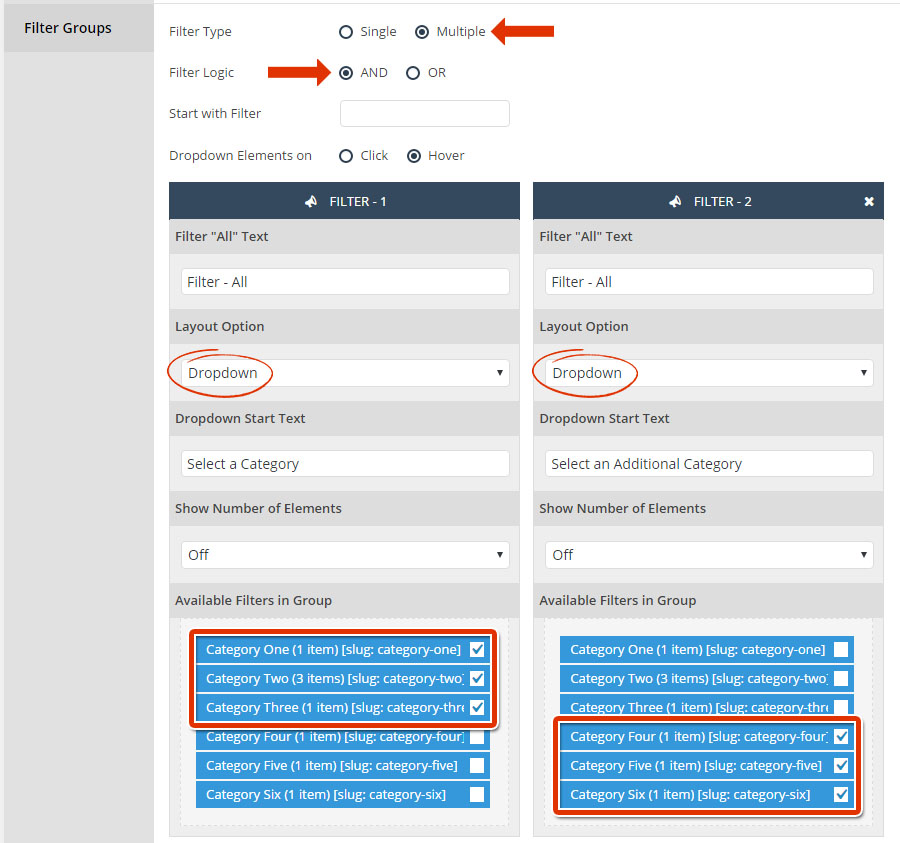The width and height of the screenshot is (900, 843).
Task: Select the Multiple filter type radio
Action: (422, 32)
